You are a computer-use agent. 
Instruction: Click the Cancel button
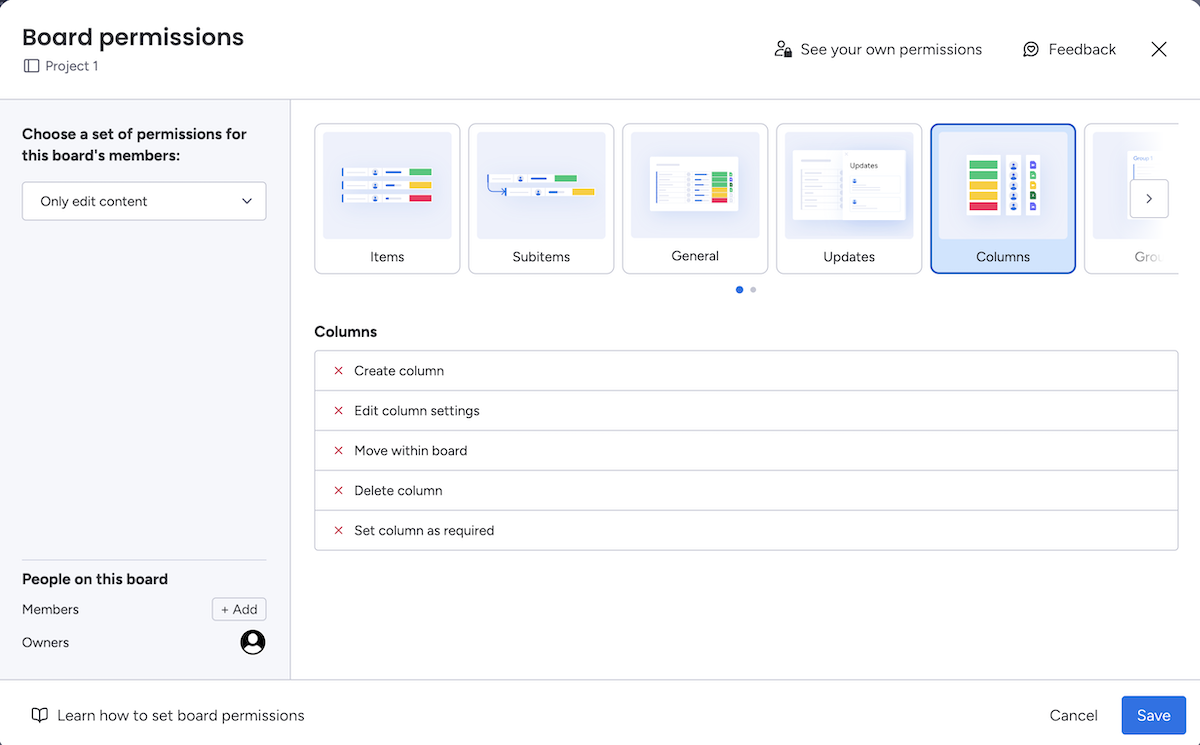[x=1073, y=715]
